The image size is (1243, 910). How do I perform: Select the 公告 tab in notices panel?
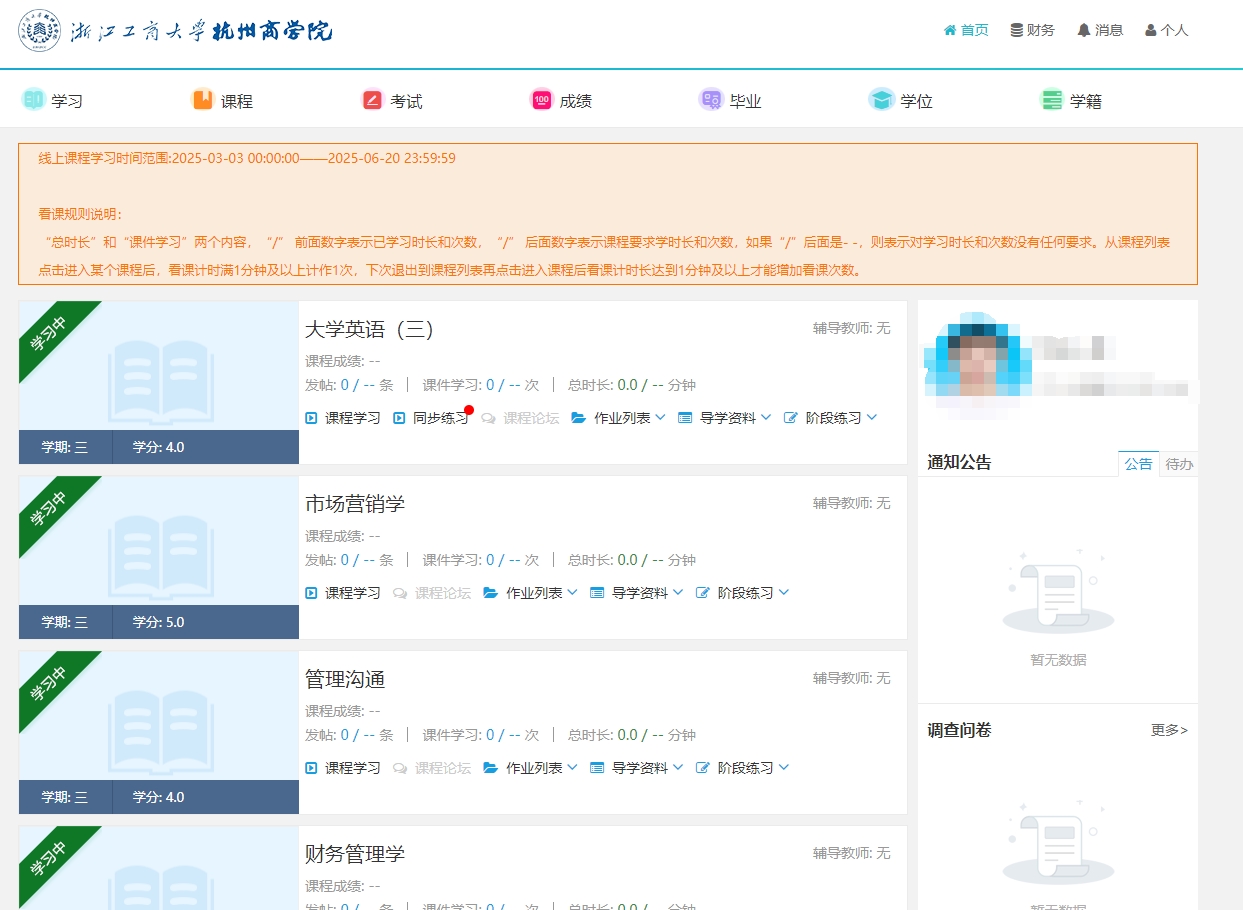[1138, 464]
